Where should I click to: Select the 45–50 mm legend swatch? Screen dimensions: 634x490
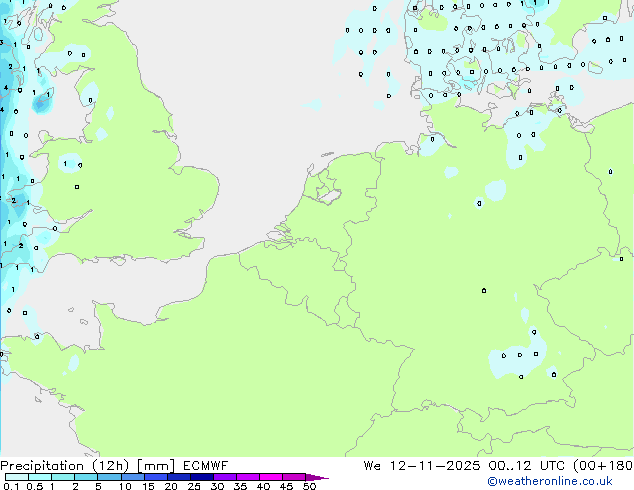(x=294, y=477)
